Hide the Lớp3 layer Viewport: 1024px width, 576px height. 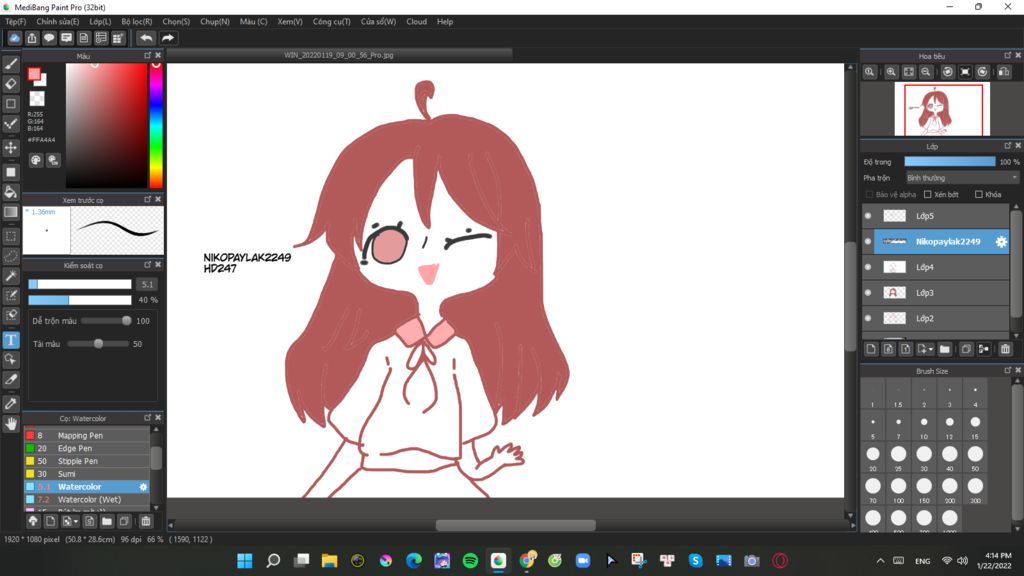click(x=868, y=293)
